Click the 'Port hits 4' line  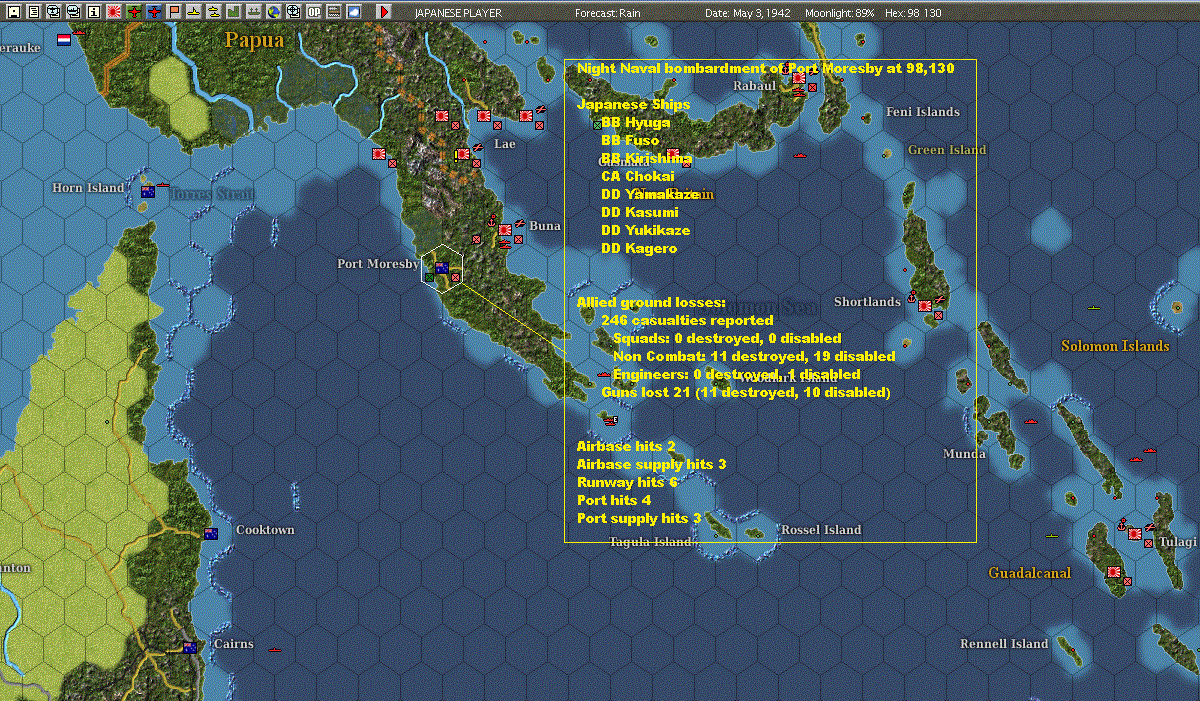coord(614,500)
